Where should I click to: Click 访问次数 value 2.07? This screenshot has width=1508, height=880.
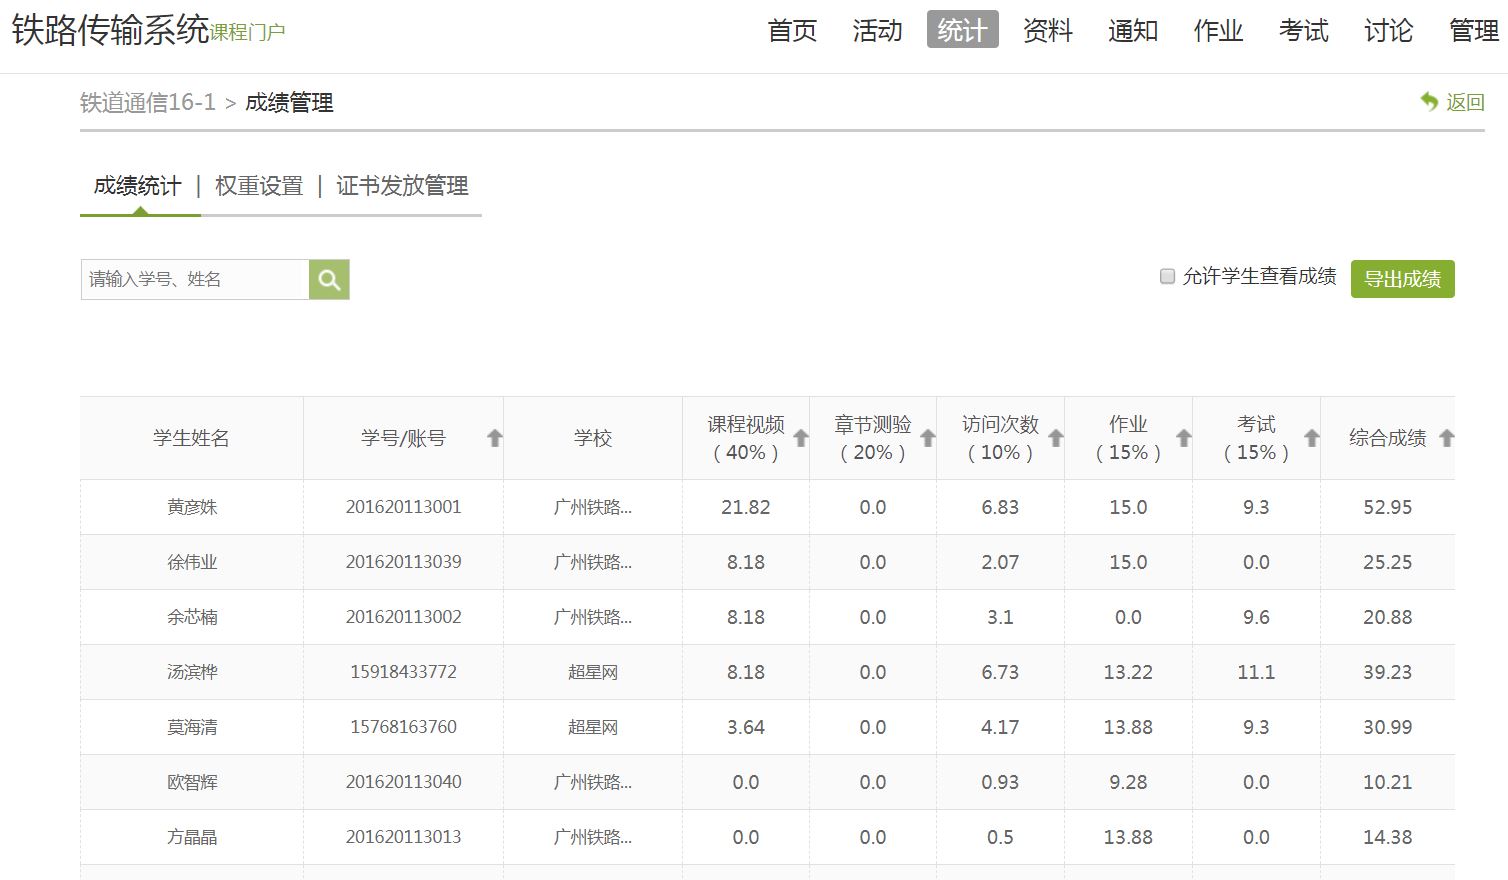(x=1000, y=562)
